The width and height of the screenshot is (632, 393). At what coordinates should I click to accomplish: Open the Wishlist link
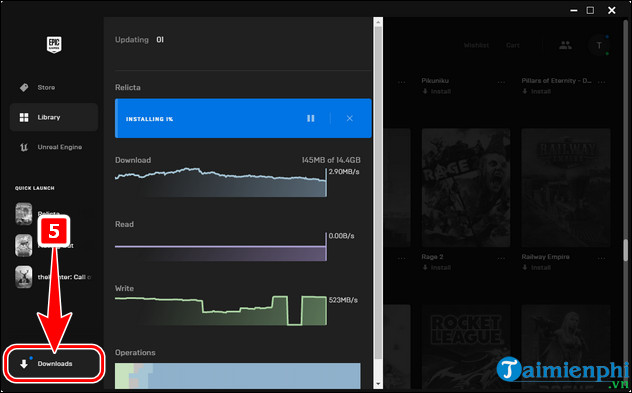pyautogui.click(x=476, y=46)
